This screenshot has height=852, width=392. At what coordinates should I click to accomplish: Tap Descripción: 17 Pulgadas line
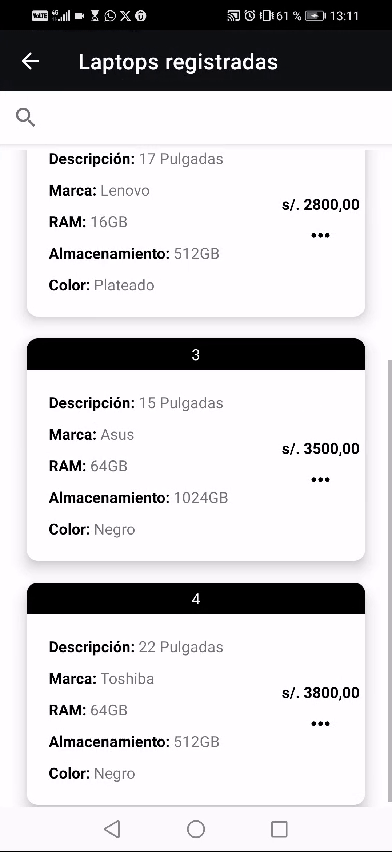[136, 159]
